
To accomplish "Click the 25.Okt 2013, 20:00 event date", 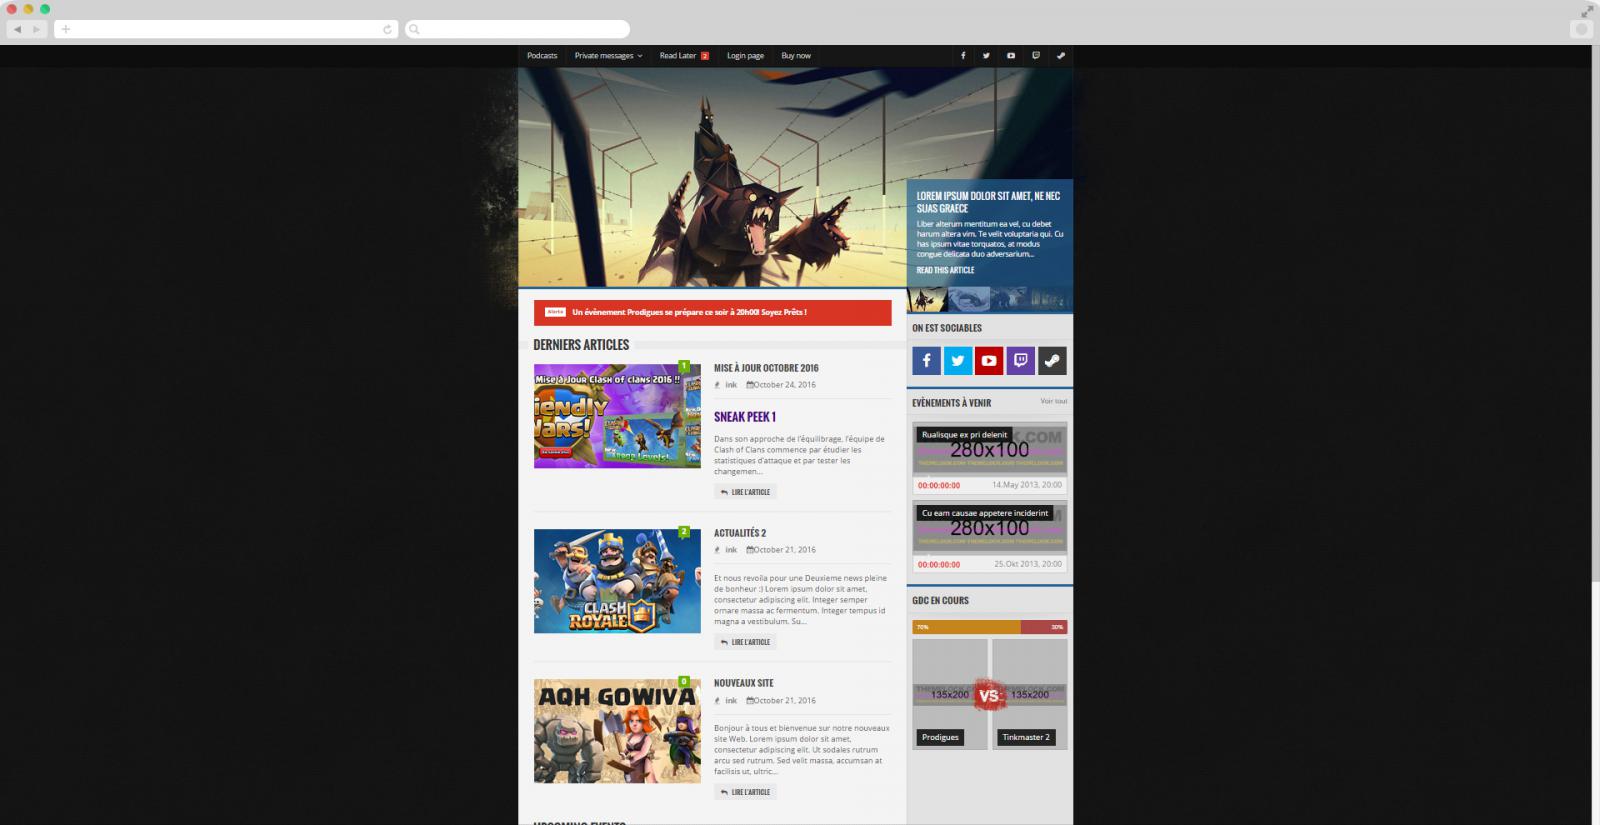I will pos(1028,564).
